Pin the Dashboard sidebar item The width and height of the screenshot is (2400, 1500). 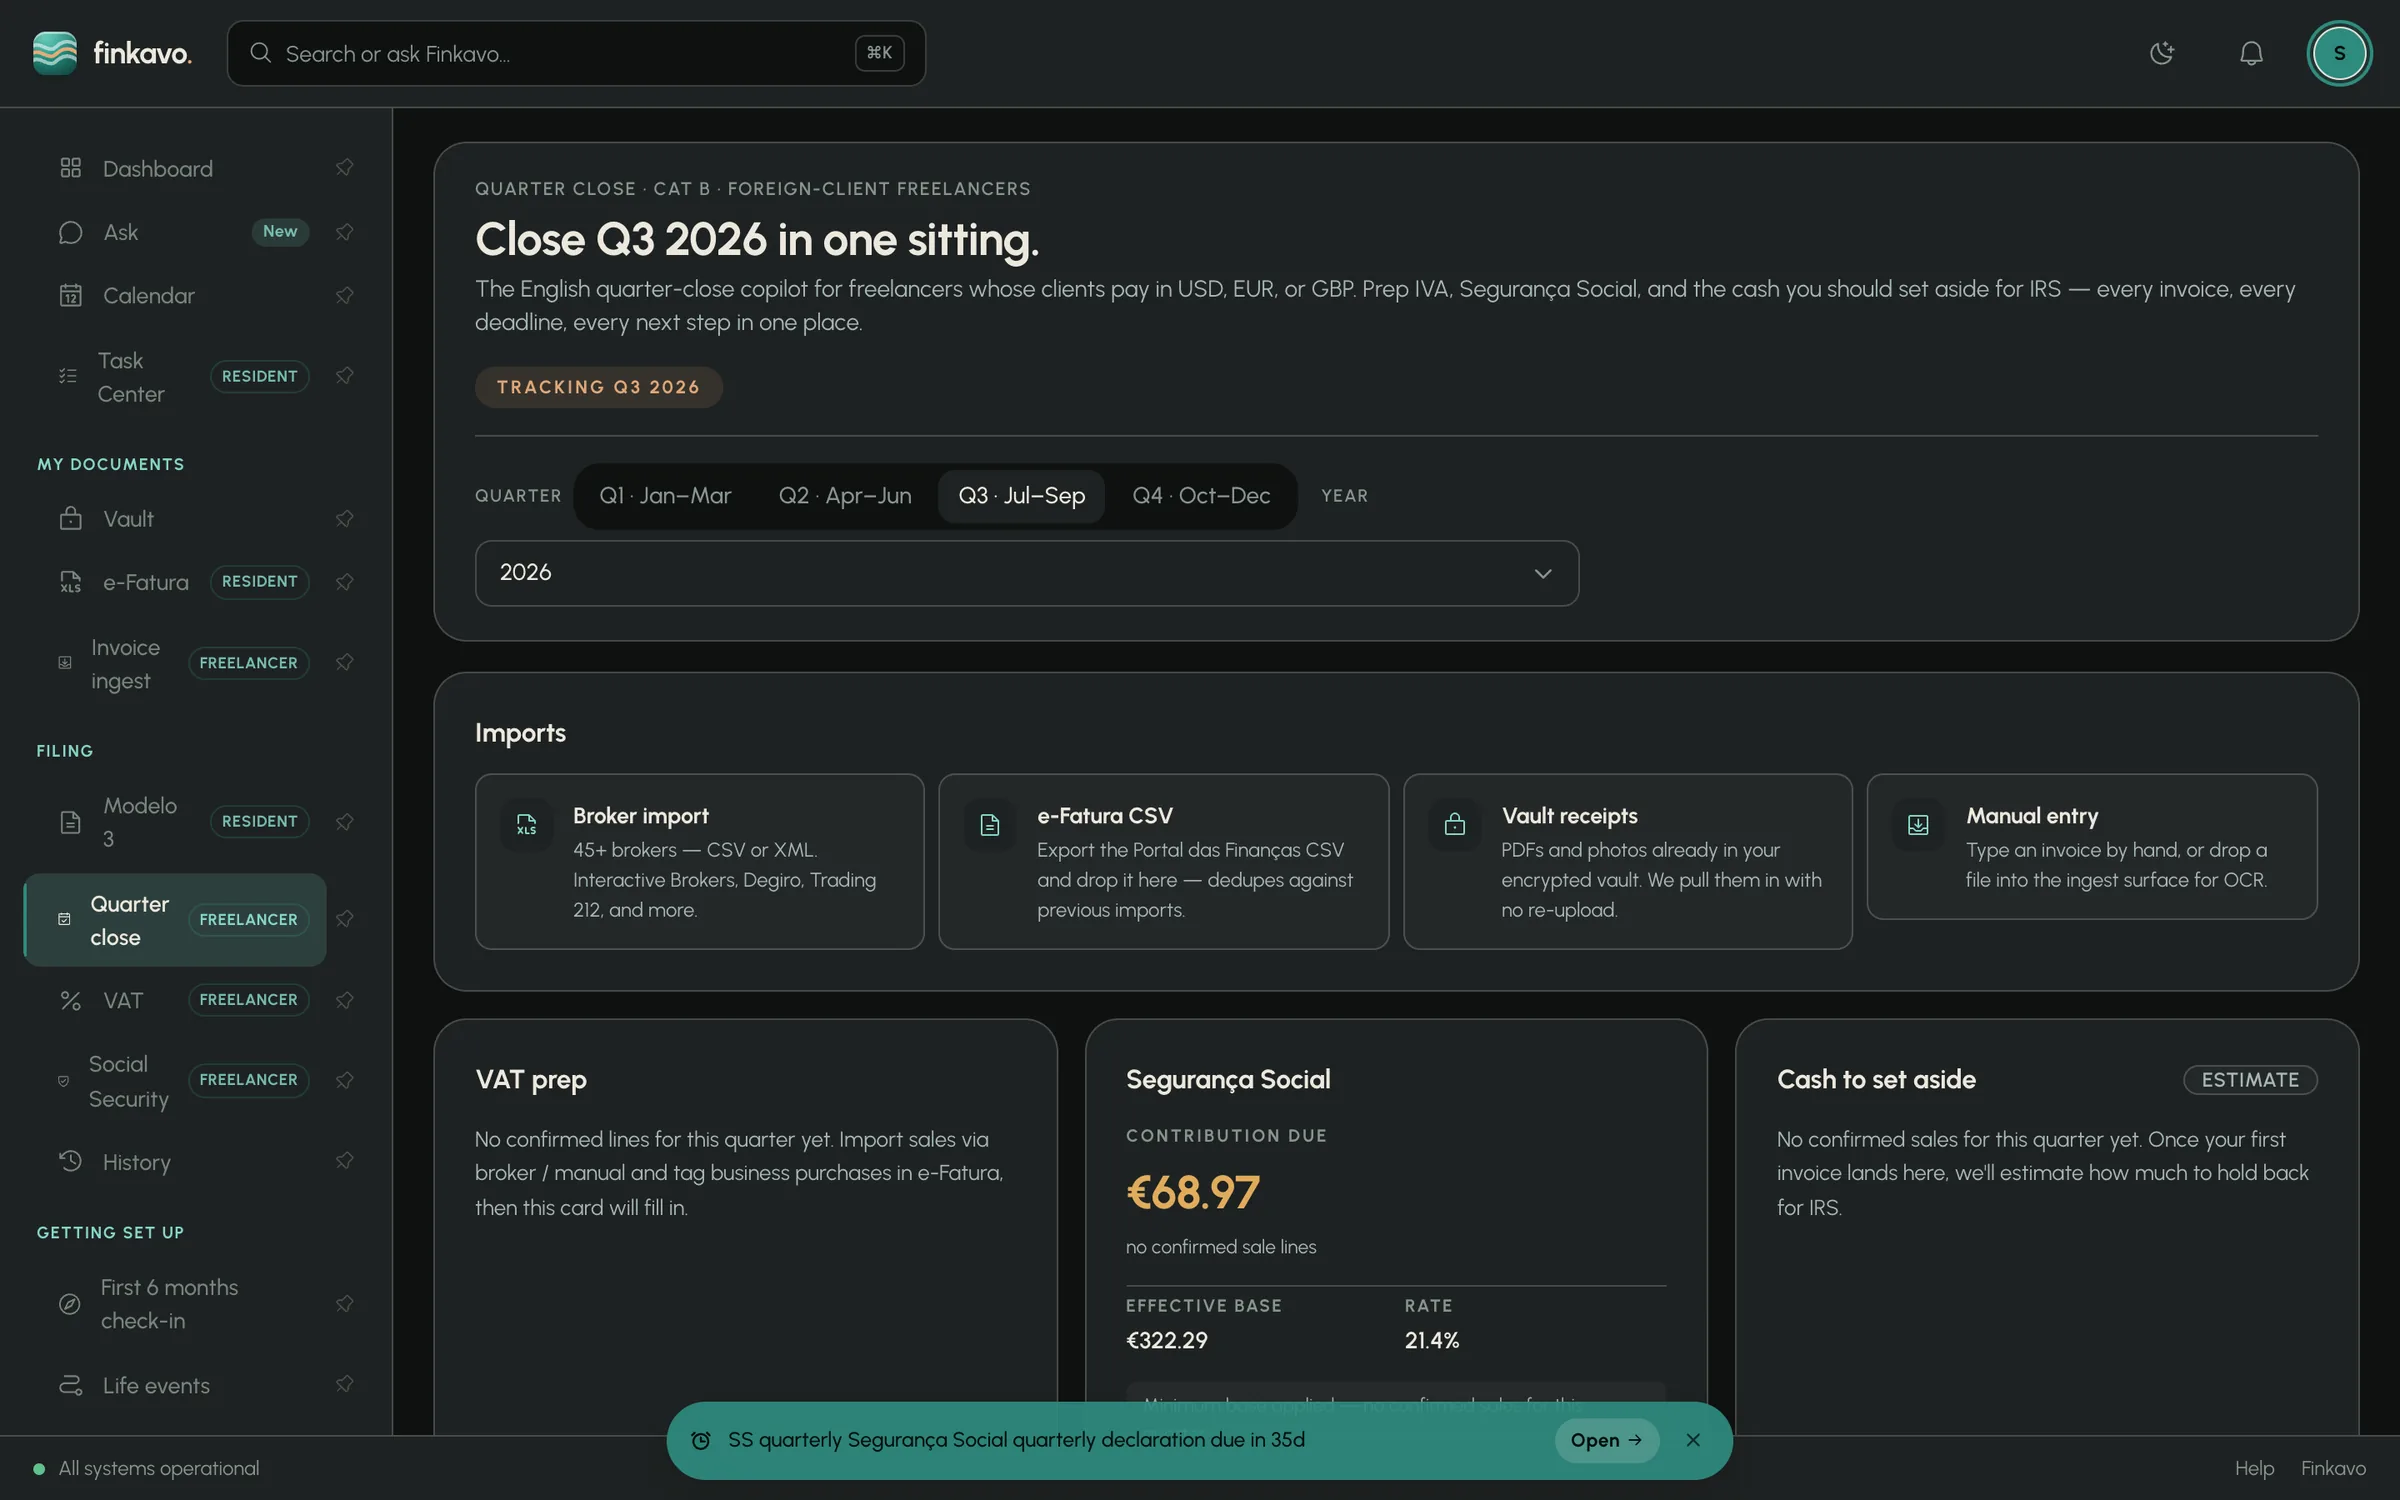pyautogui.click(x=344, y=168)
